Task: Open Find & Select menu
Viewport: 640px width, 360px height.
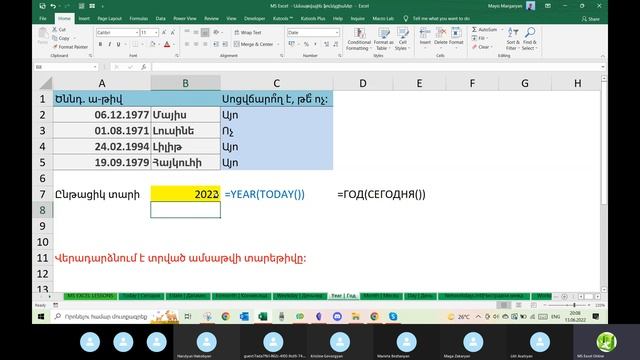Action: 530,39
